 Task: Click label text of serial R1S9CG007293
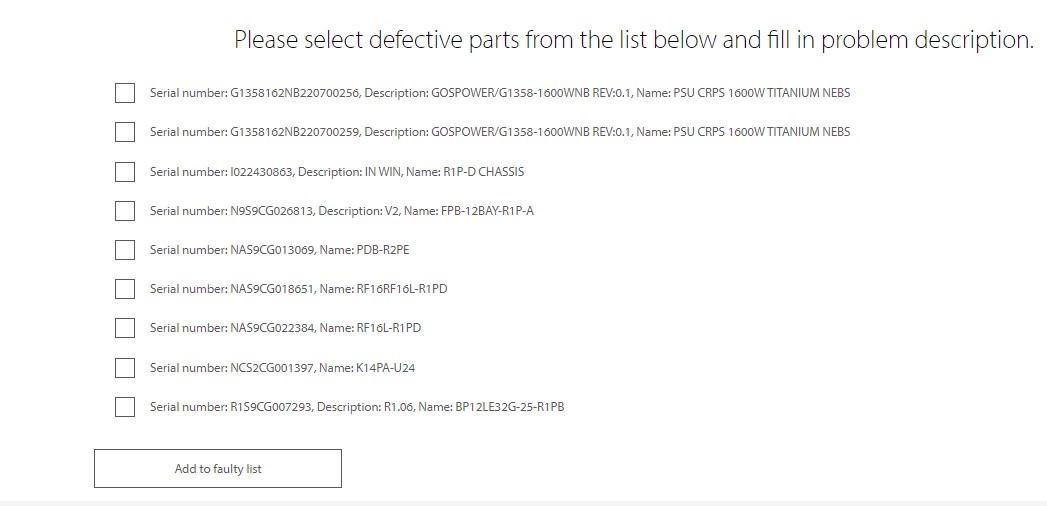[357, 407]
